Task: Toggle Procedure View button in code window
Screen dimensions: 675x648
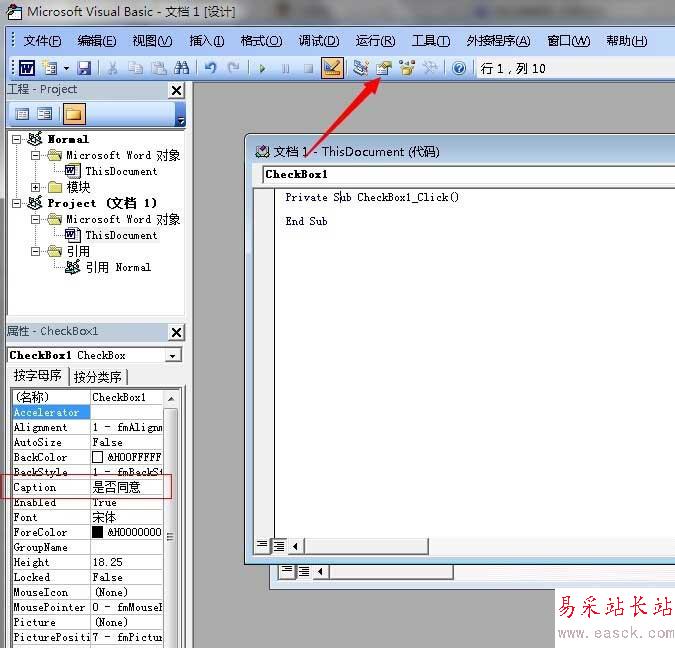Action: [262, 546]
